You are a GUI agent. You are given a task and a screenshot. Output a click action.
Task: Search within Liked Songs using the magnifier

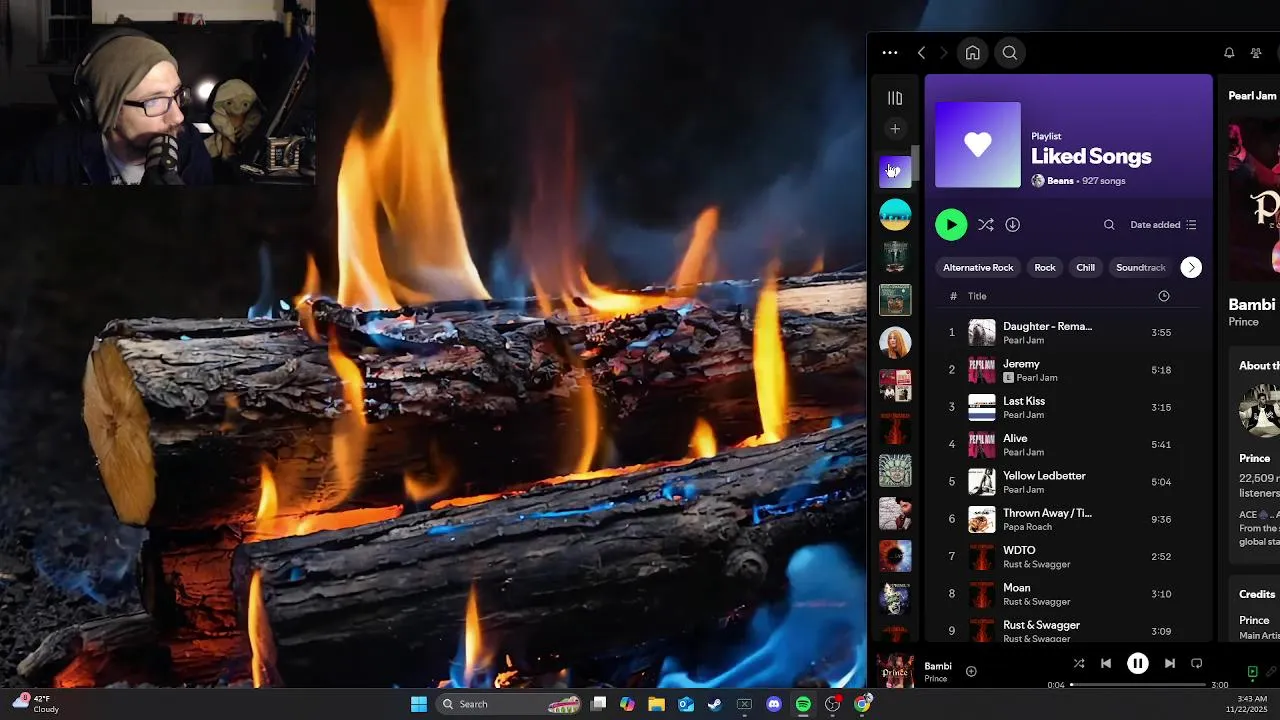pos(1109,225)
